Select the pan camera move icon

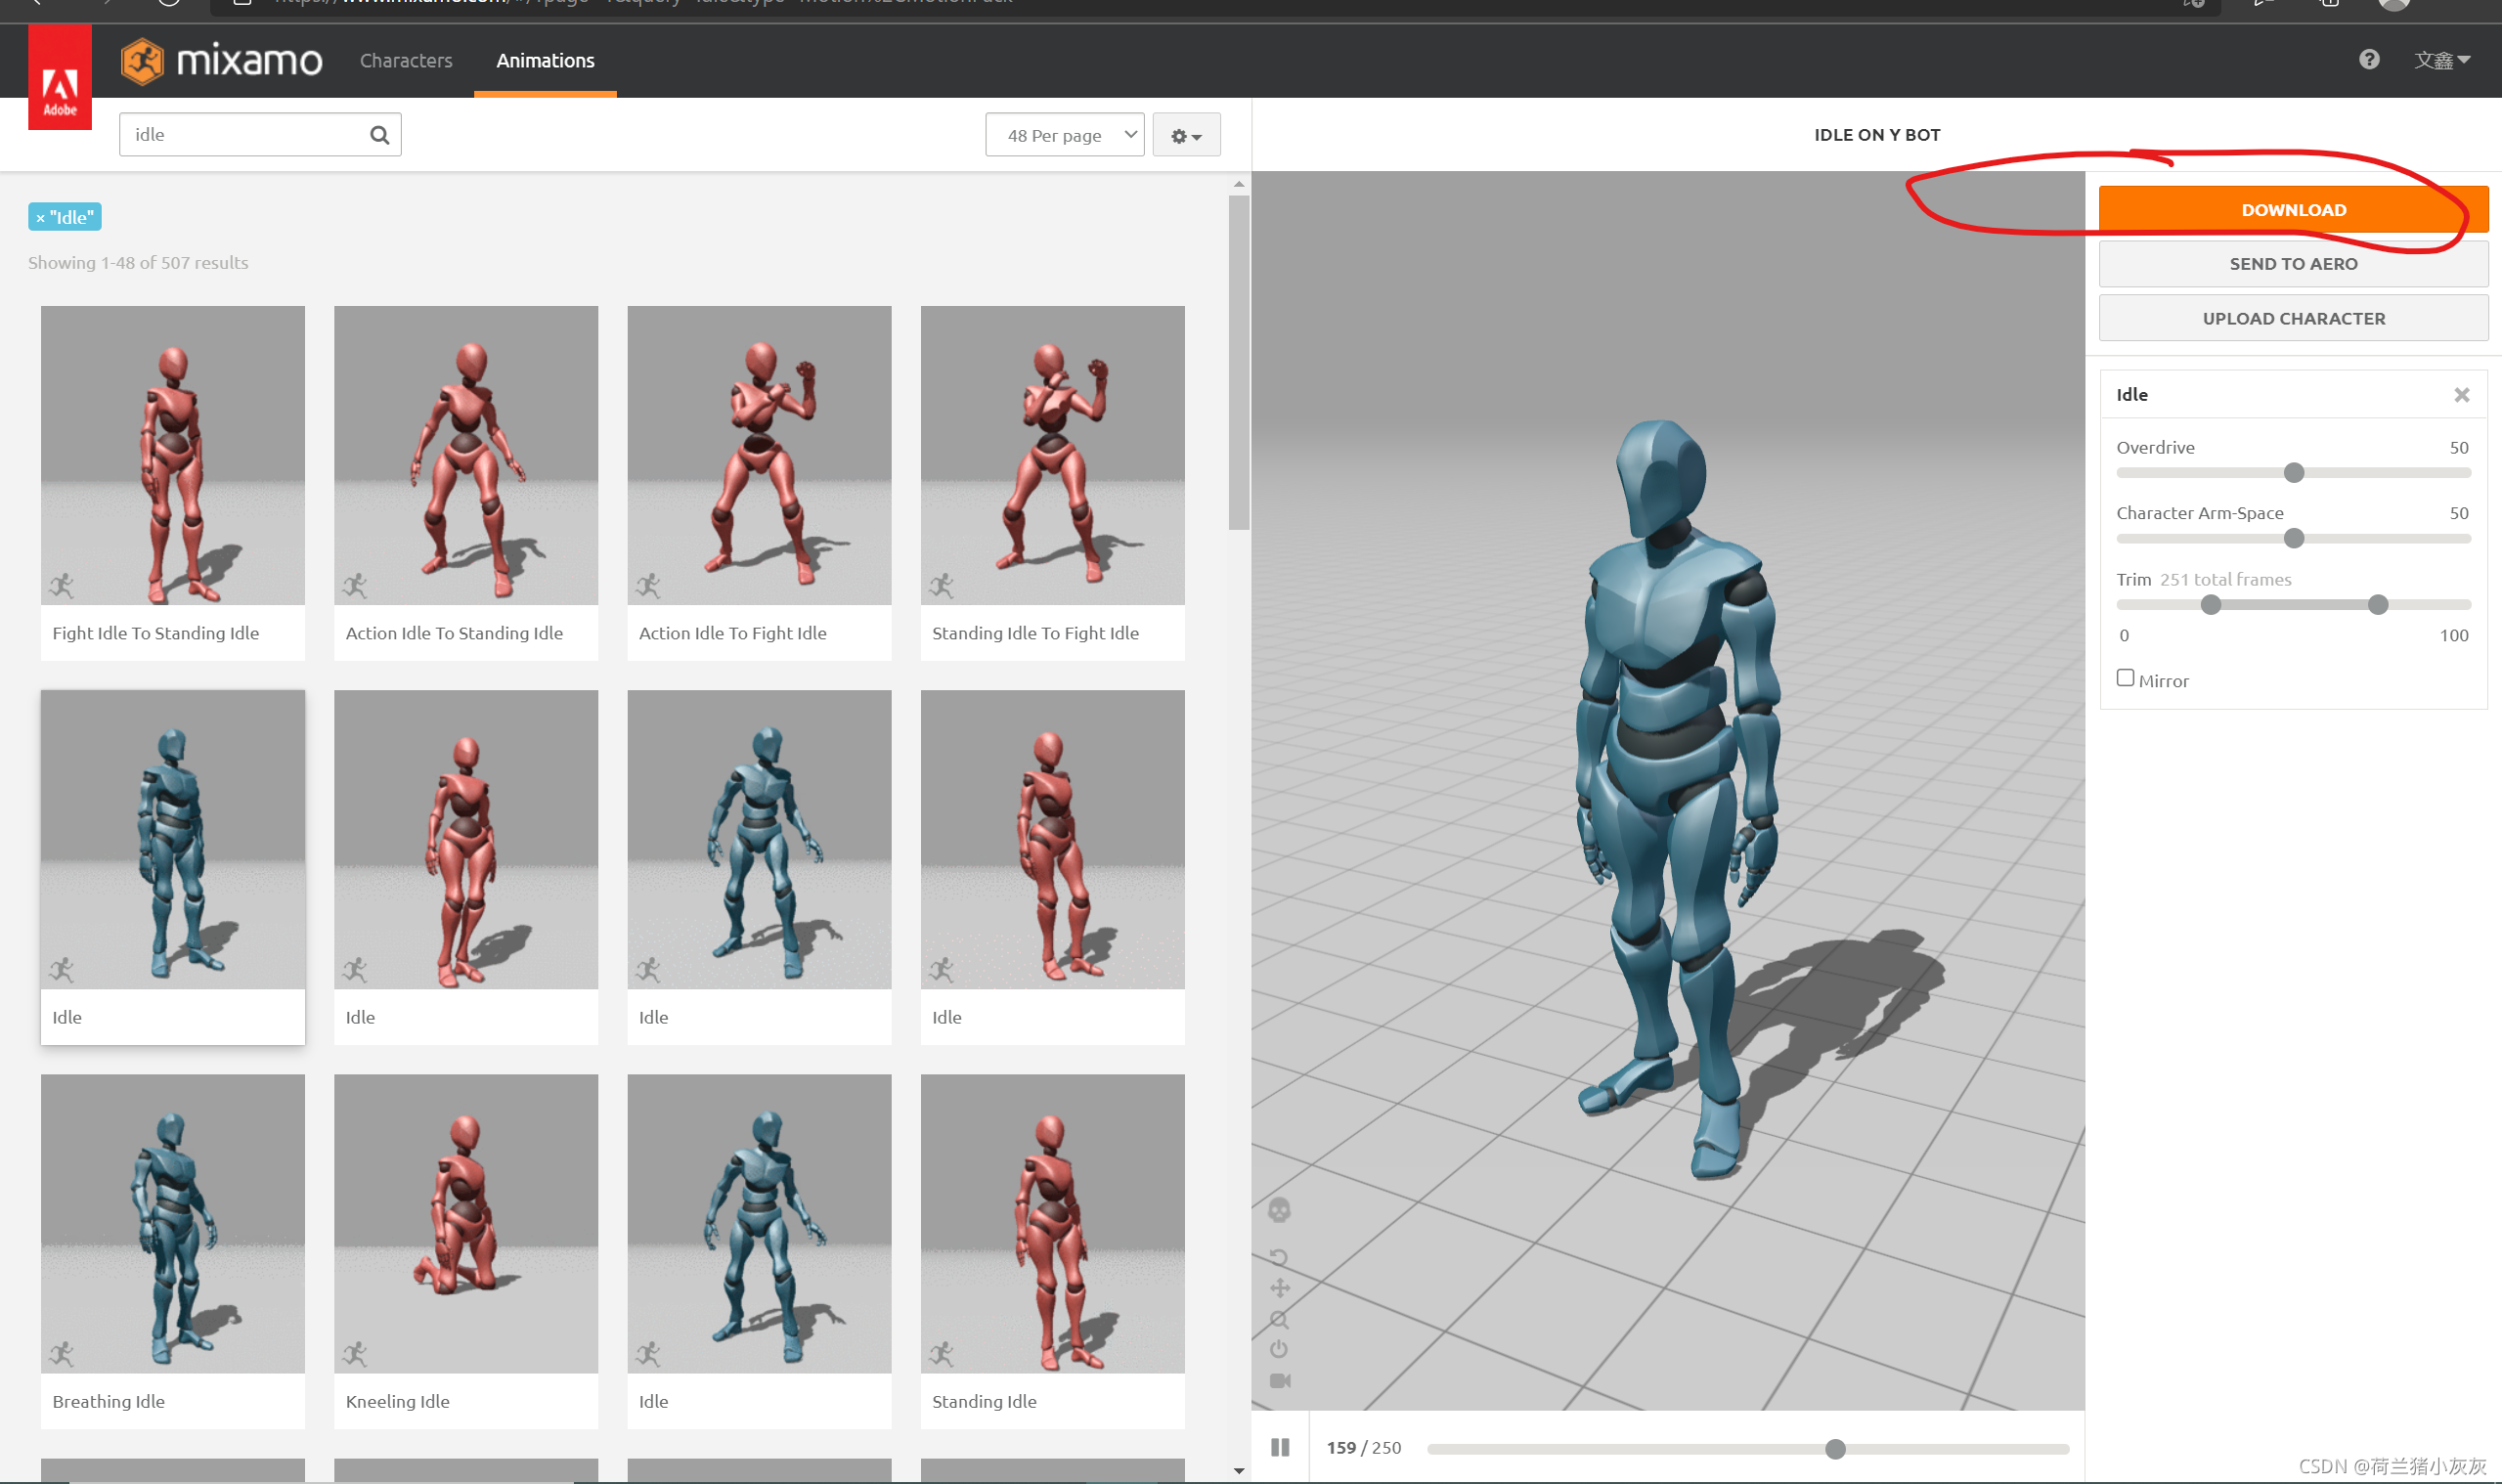pyautogui.click(x=1279, y=1288)
